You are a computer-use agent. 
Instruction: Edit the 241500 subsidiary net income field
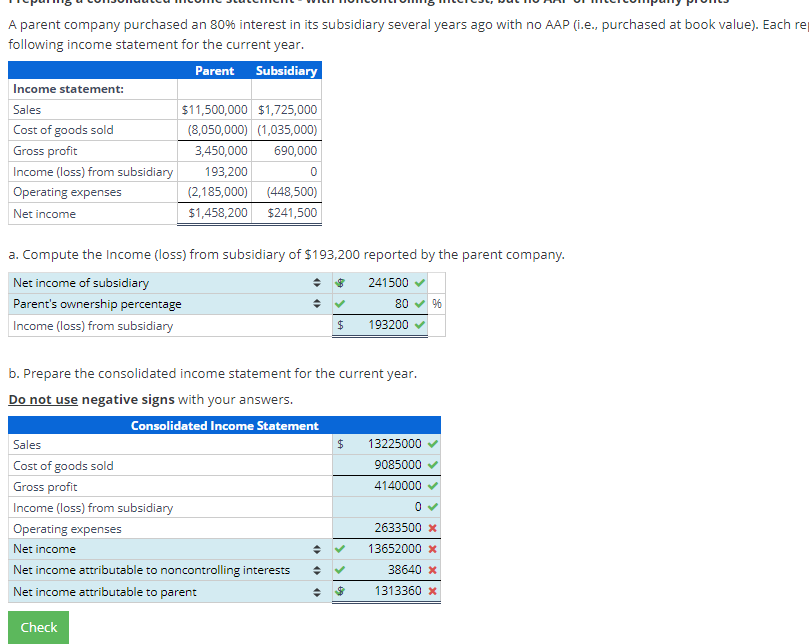point(381,283)
